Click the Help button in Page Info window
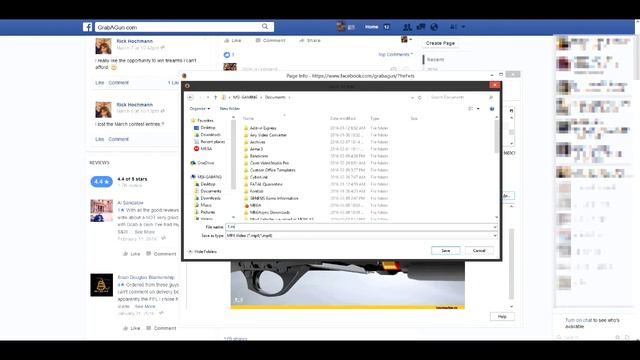The height and width of the screenshot is (360, 640). pyautogui.click(x=502, y=316)
